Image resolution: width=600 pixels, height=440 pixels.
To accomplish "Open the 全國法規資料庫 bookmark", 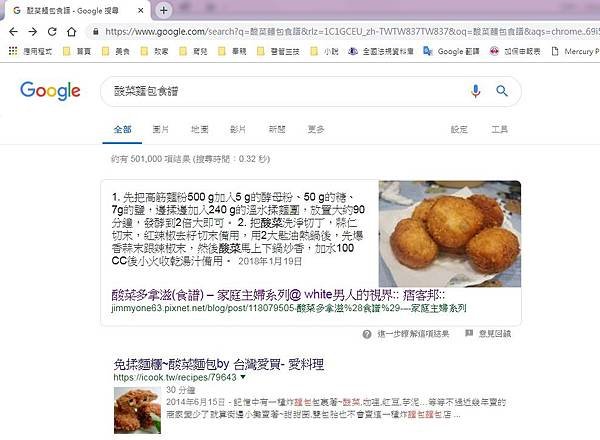I will coord(381,51).
